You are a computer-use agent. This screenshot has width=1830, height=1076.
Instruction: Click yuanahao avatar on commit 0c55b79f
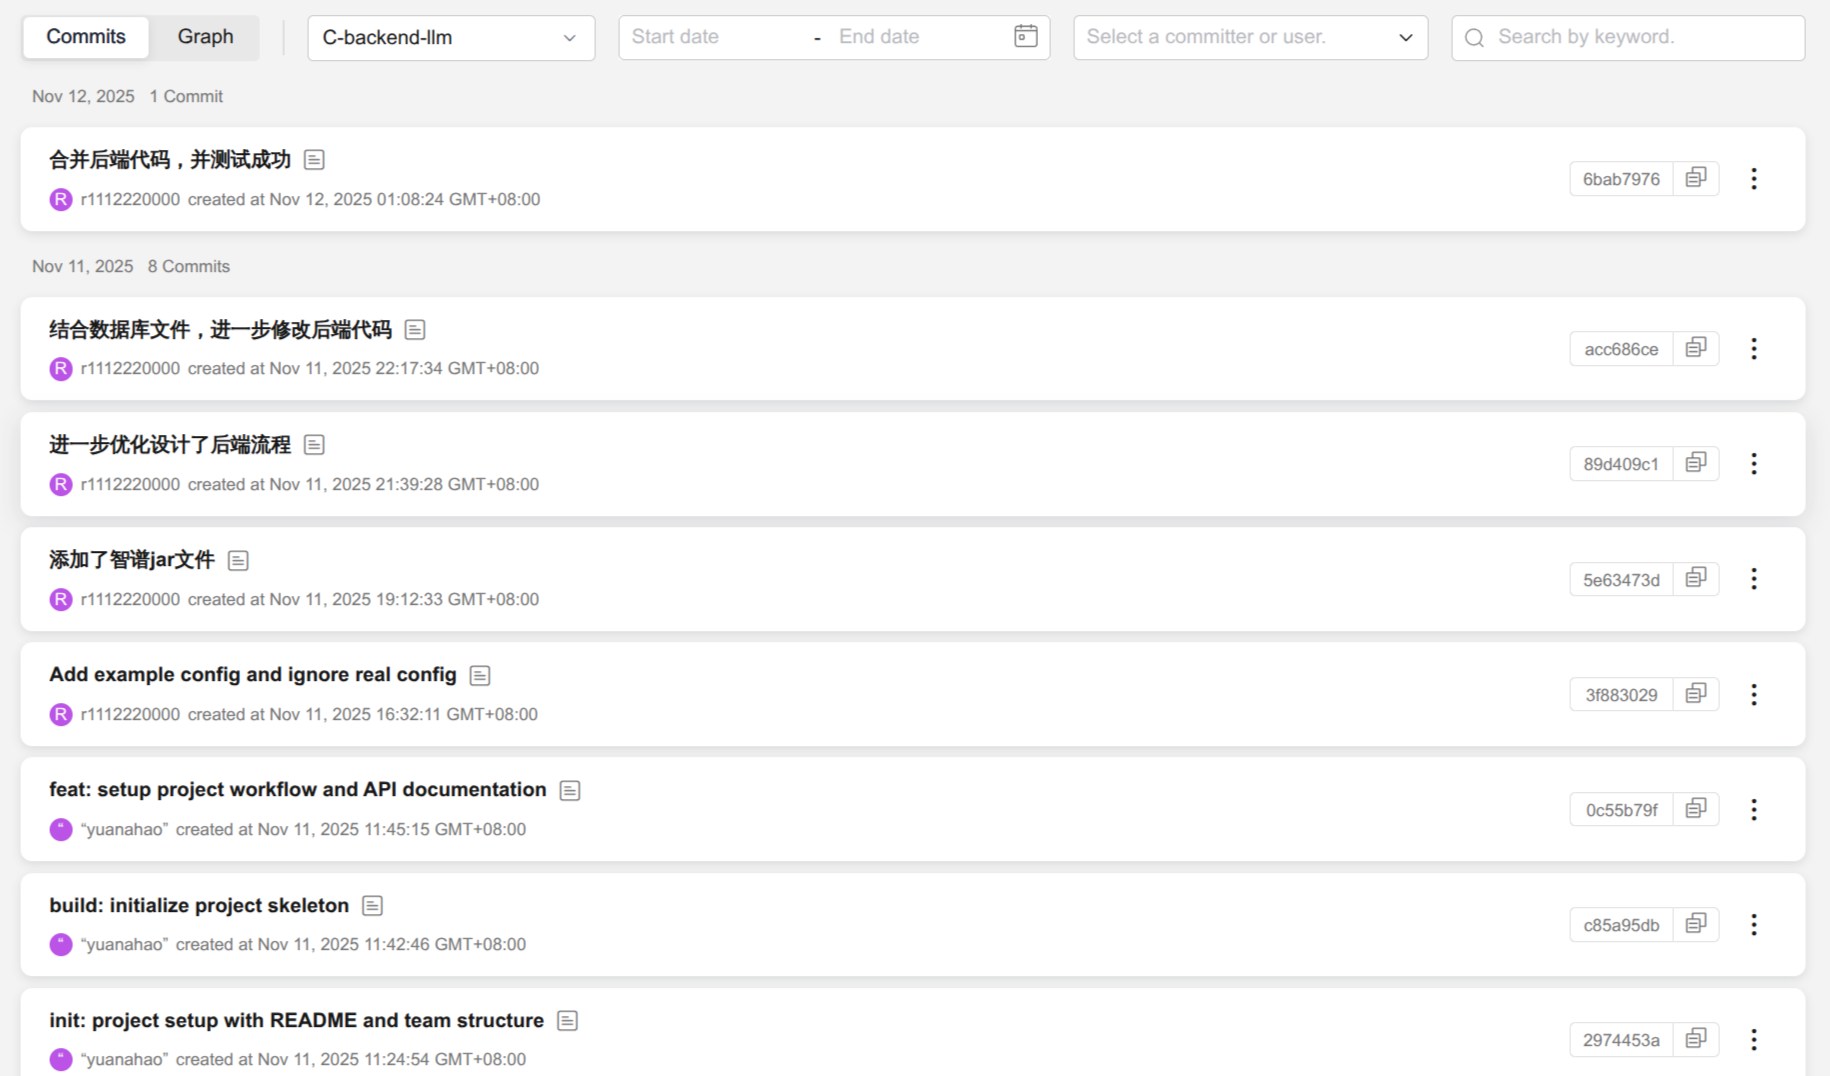tap(61, 829)
